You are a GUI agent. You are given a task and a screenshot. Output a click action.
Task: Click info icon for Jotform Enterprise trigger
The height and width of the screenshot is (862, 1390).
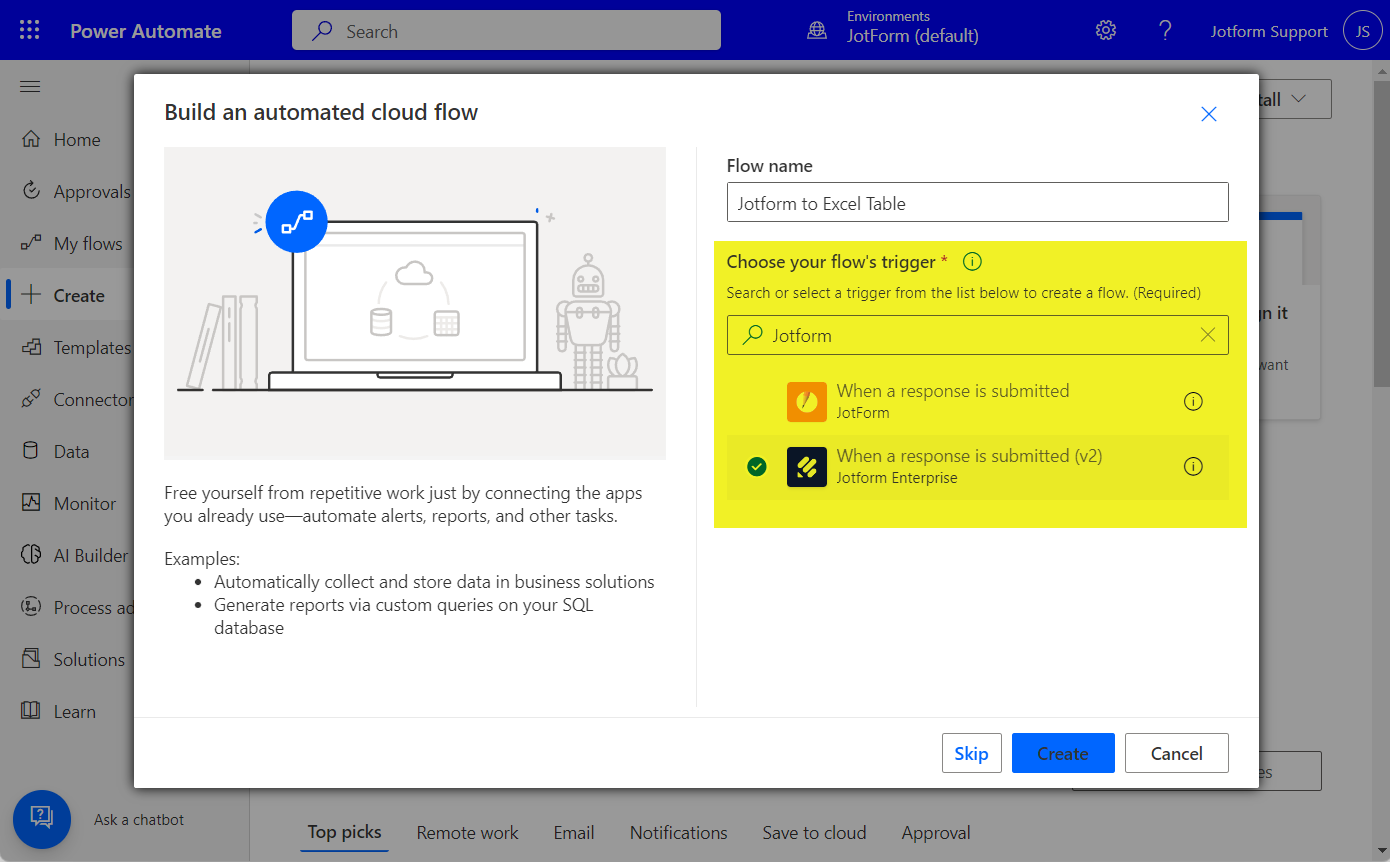tap(1192, 466)
